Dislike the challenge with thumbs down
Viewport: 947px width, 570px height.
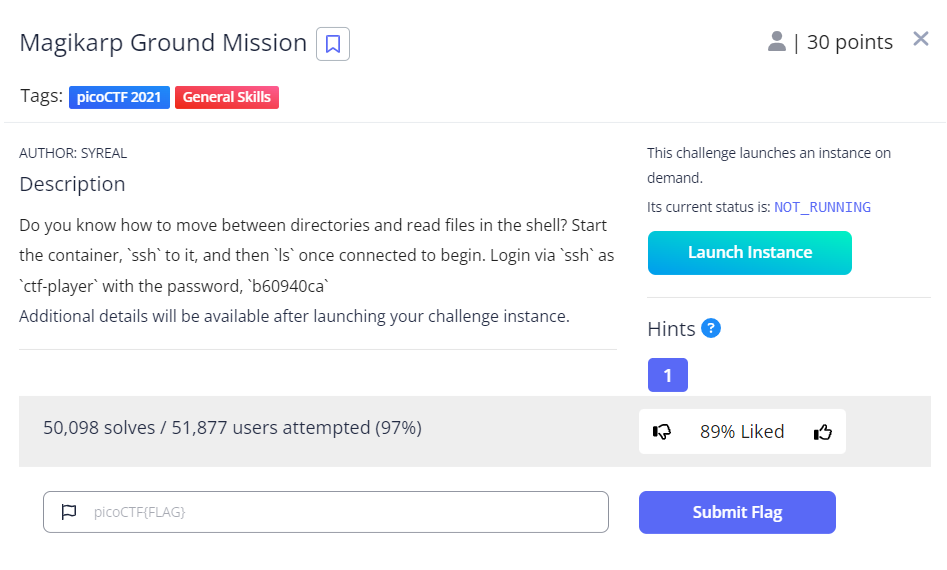click(662, 432)
